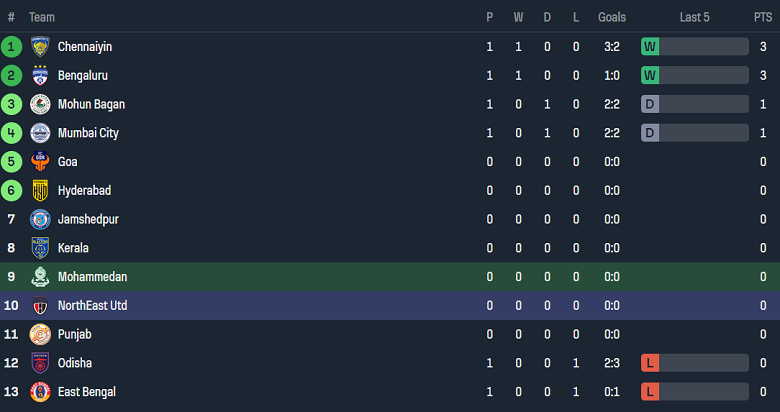Click the Mumbai City club logo

(40, 133)
